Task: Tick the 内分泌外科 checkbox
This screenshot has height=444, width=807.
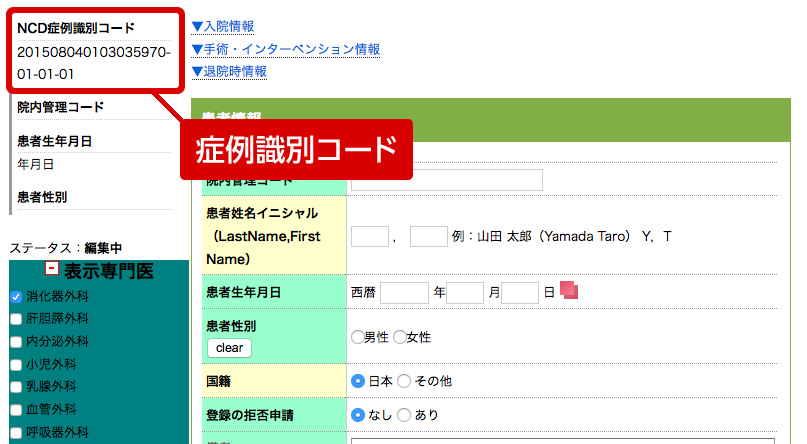Action: click(x=16, y=342)
